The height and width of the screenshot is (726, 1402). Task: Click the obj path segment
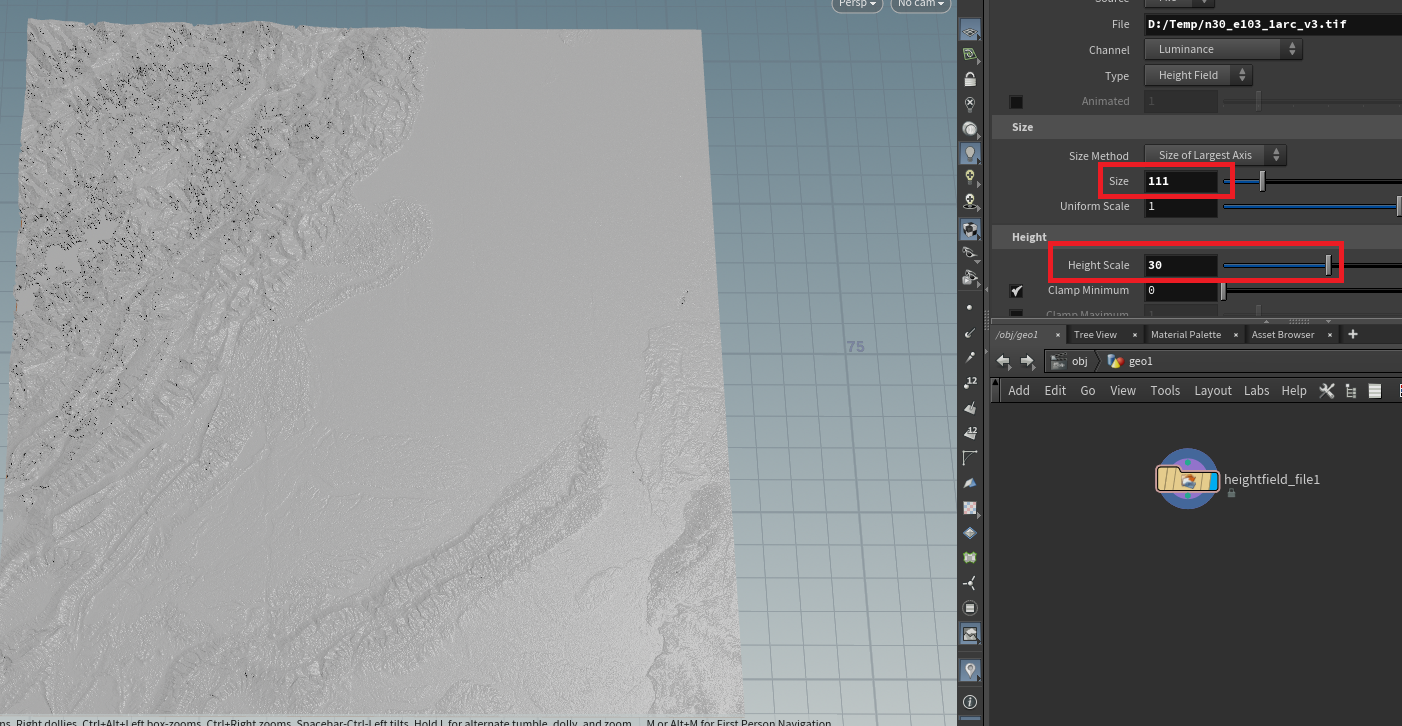click(x=1071, y=361)
